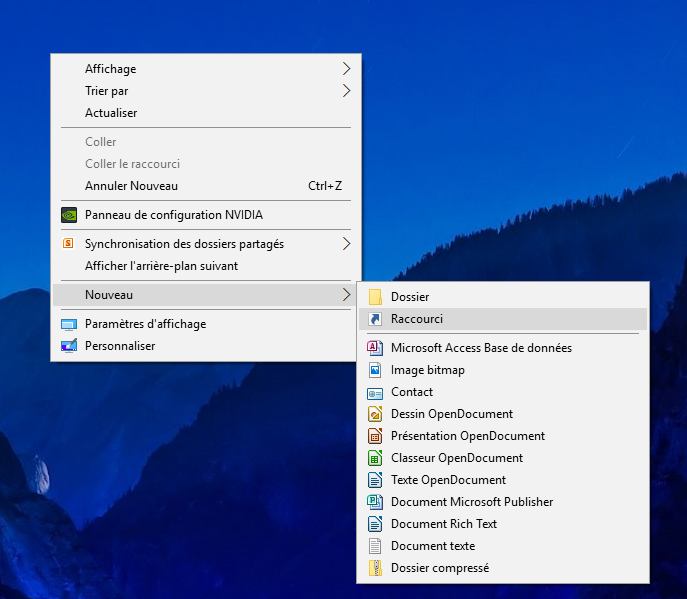Image resolution: width=687 pixels, height=599 pixels.
Task: Select Actualiser to refresh the desktop
Action: 111,113
